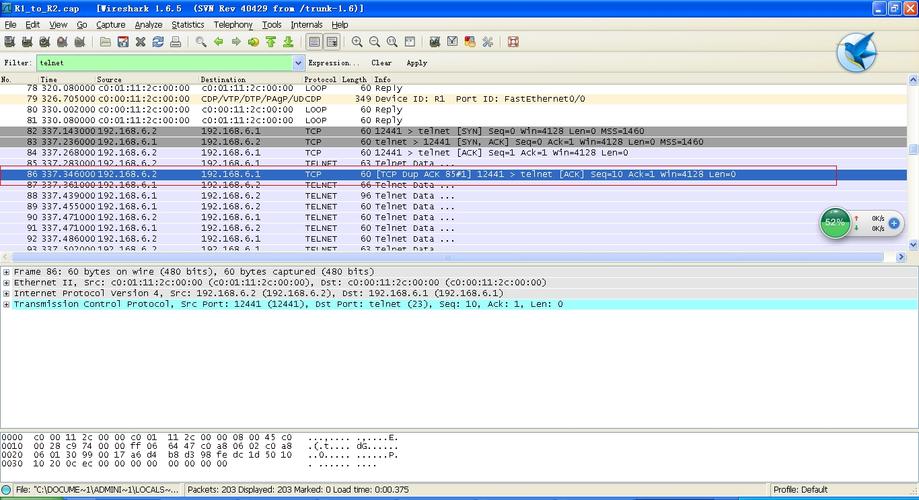
Task: Zoom in on the packet text
Action: pos(357,42)
